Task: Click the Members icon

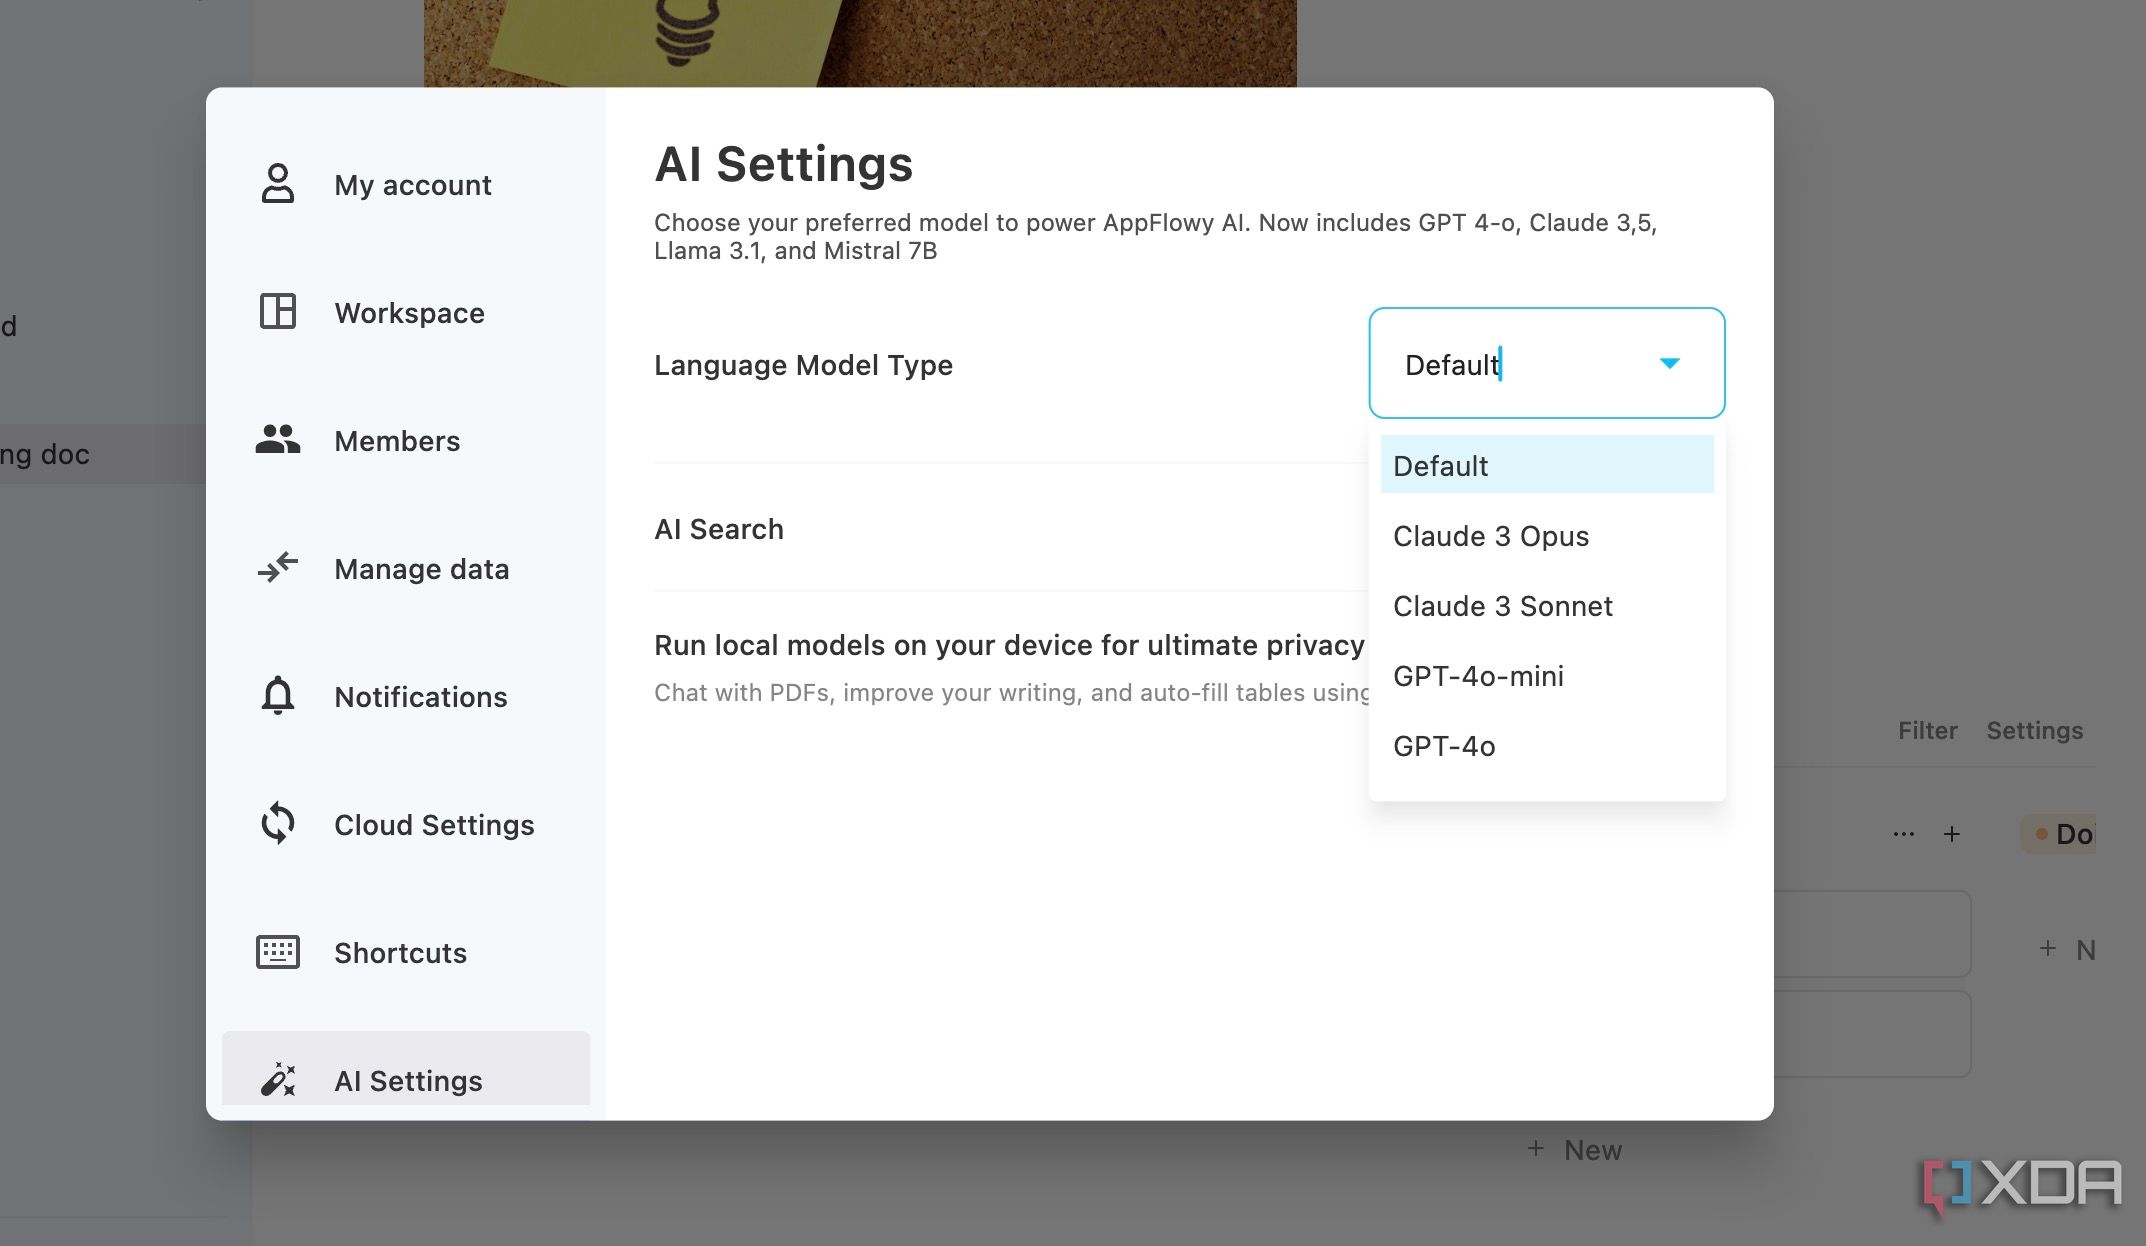Action: tap(276, 441)
